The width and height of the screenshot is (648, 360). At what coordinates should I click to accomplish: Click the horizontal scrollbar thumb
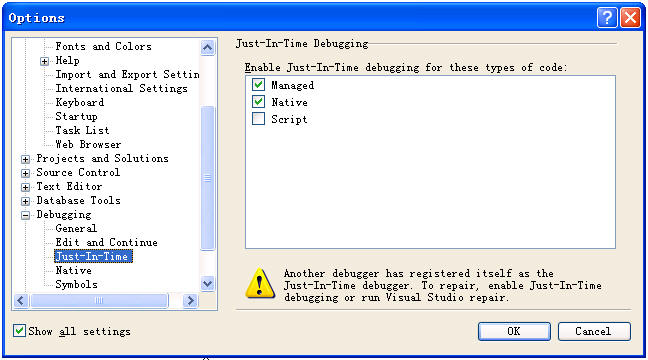point(99,300)
